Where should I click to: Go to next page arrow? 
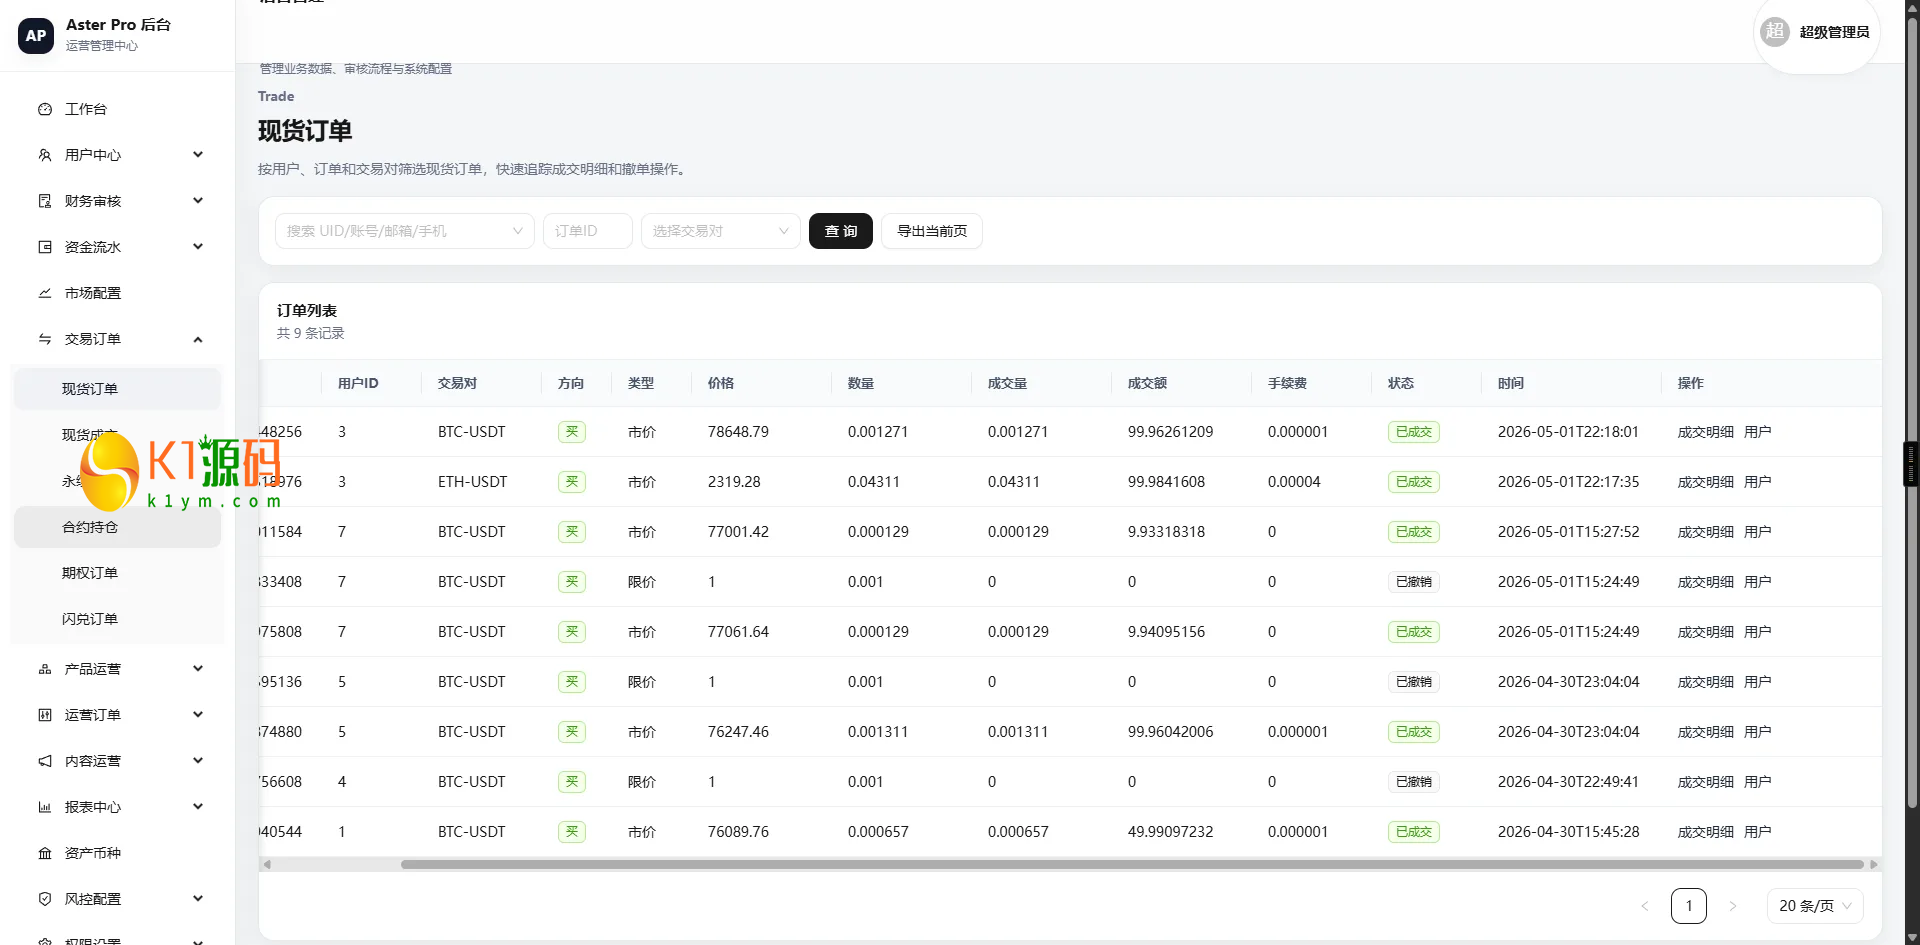[x=1733, y=906]
